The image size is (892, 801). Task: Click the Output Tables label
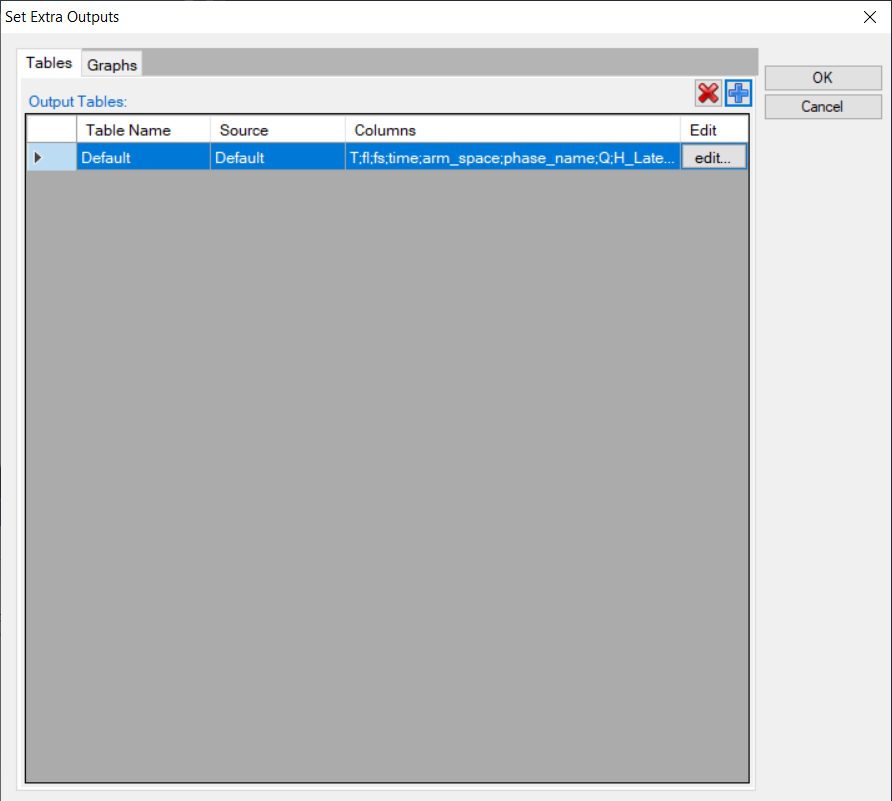[x=78, y=102]
